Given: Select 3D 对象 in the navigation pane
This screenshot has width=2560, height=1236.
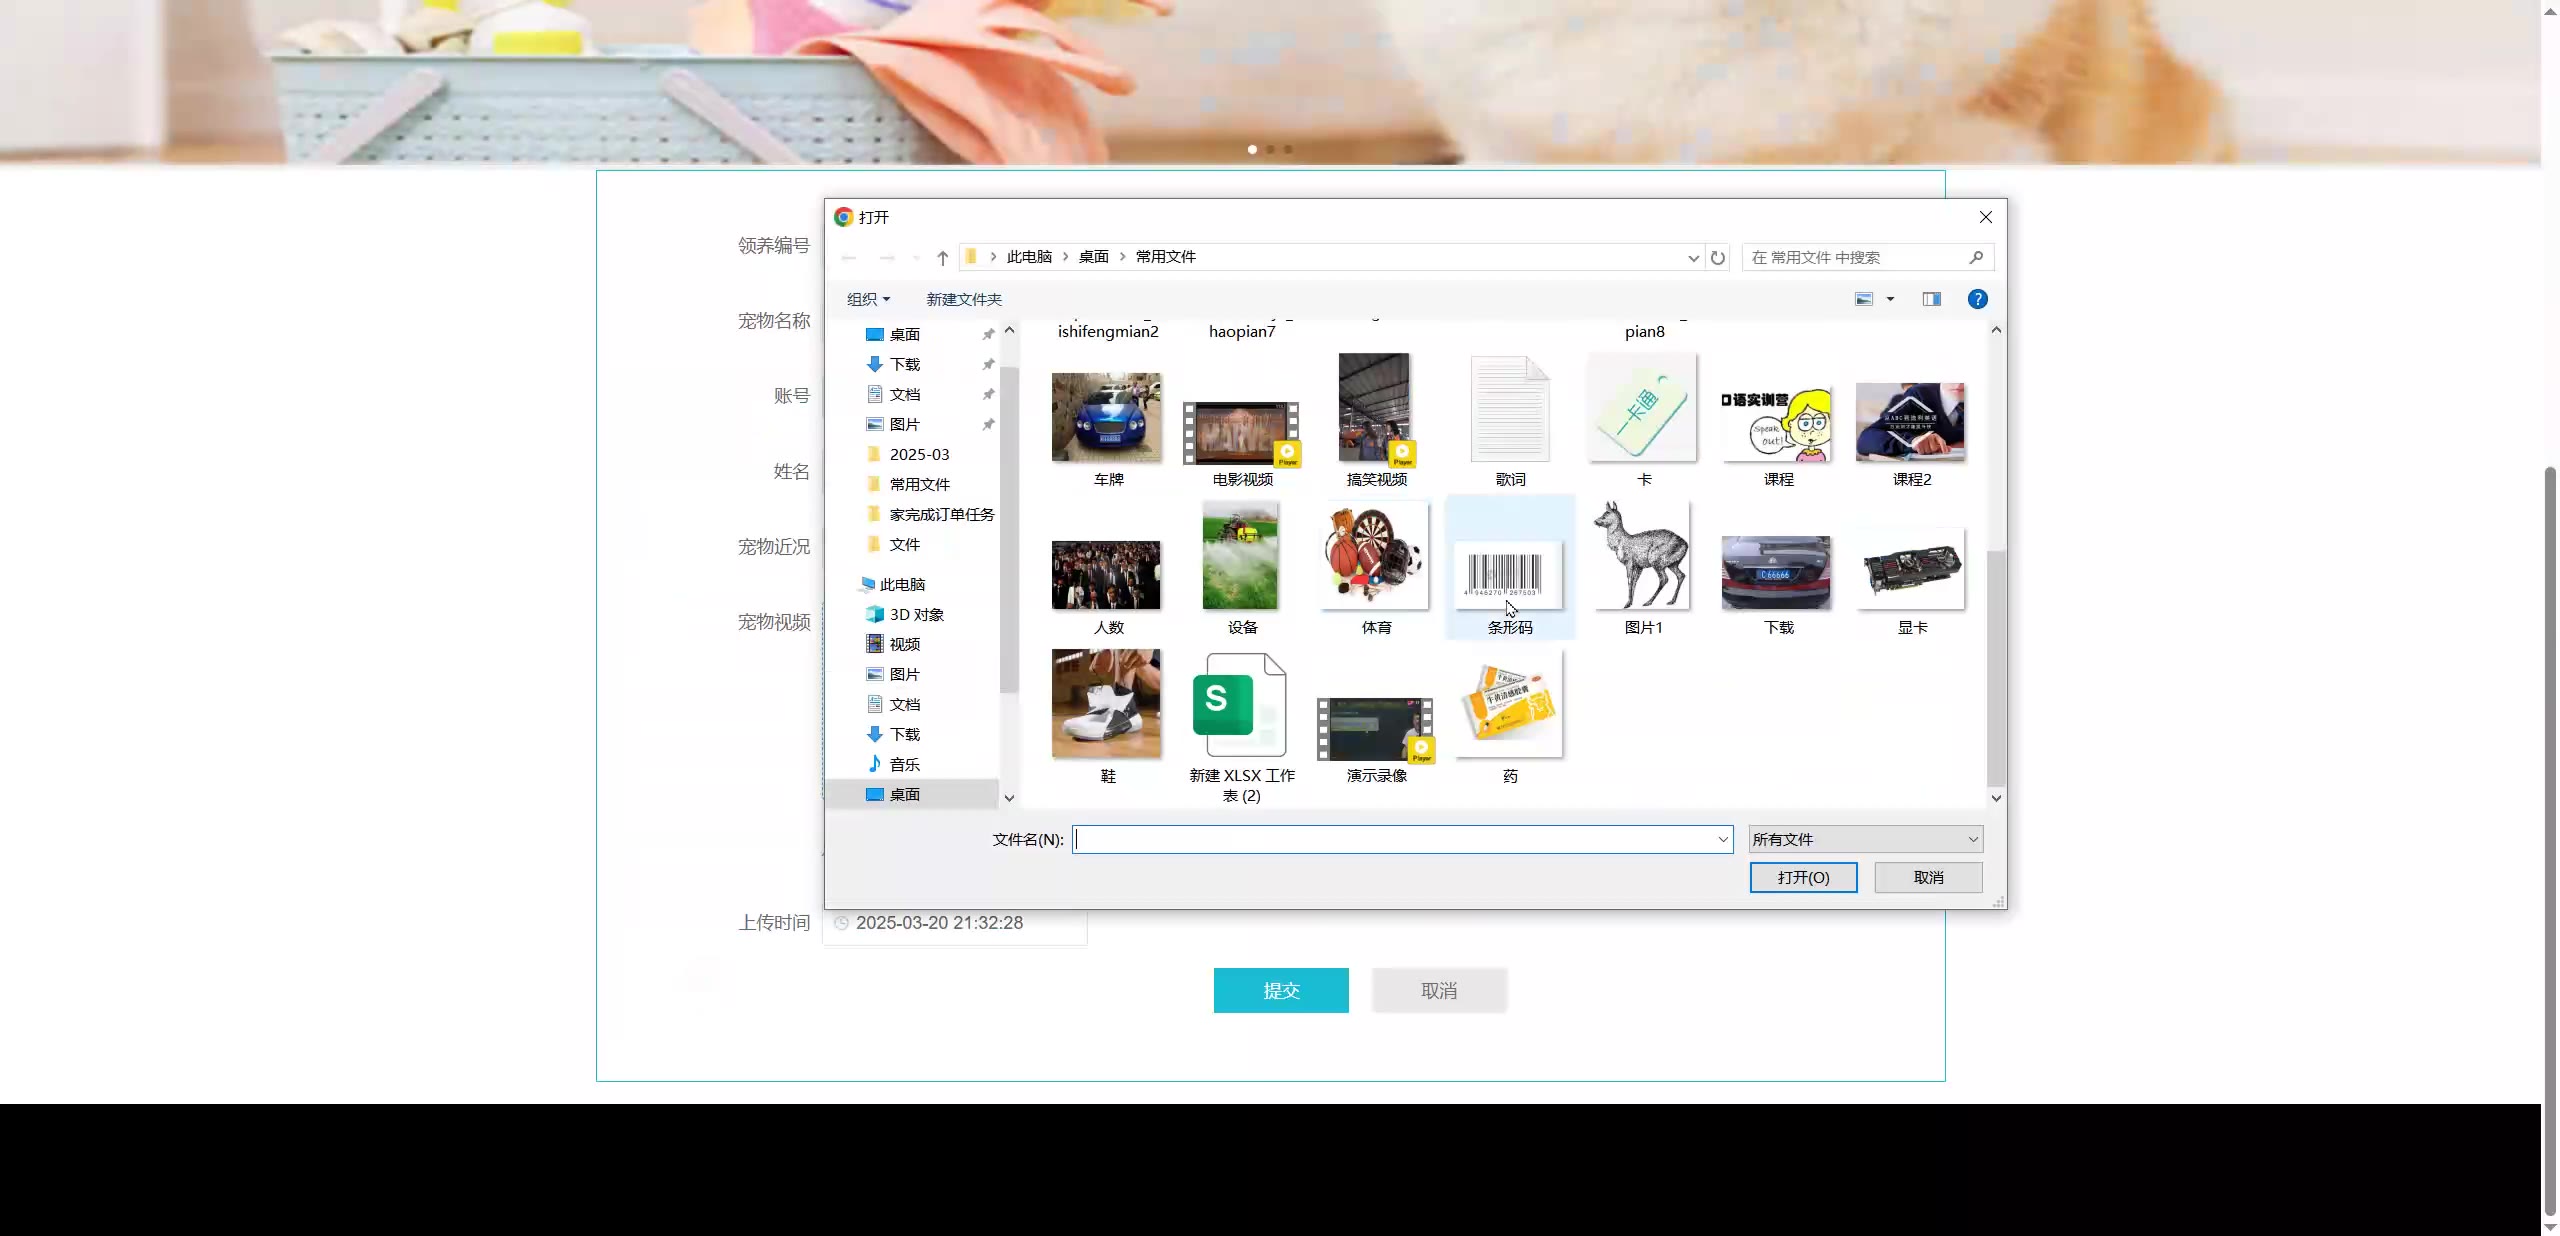Looking at the screenshot, I should tap(916, 614).
